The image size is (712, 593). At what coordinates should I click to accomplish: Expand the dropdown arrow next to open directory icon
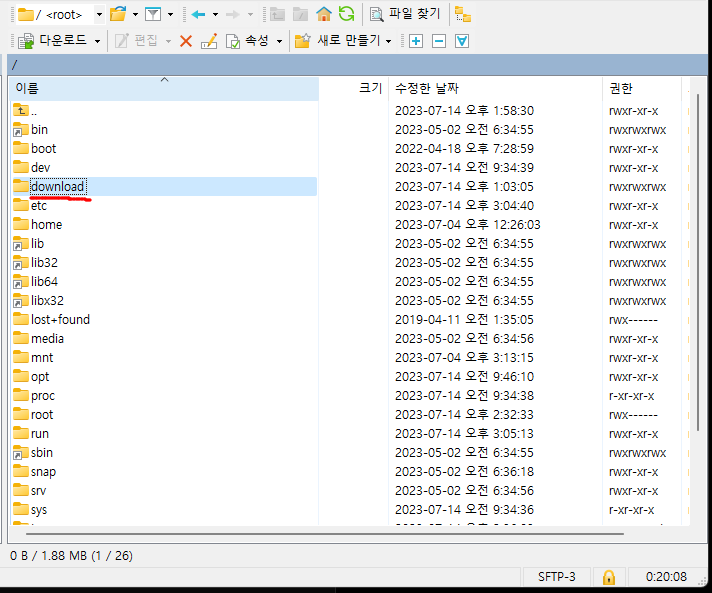pos(135,15)
